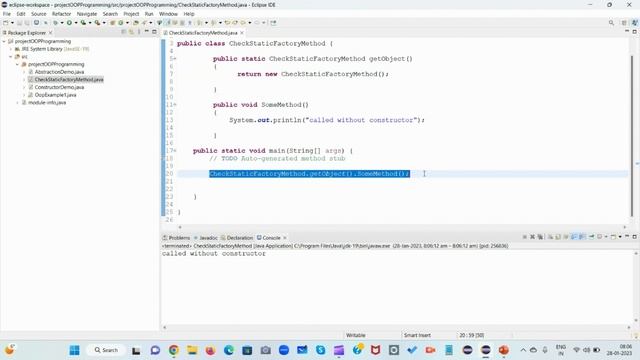Click the Smart Insert status bar field
This screenshot has height=360, width=640.
click(417, 335)
